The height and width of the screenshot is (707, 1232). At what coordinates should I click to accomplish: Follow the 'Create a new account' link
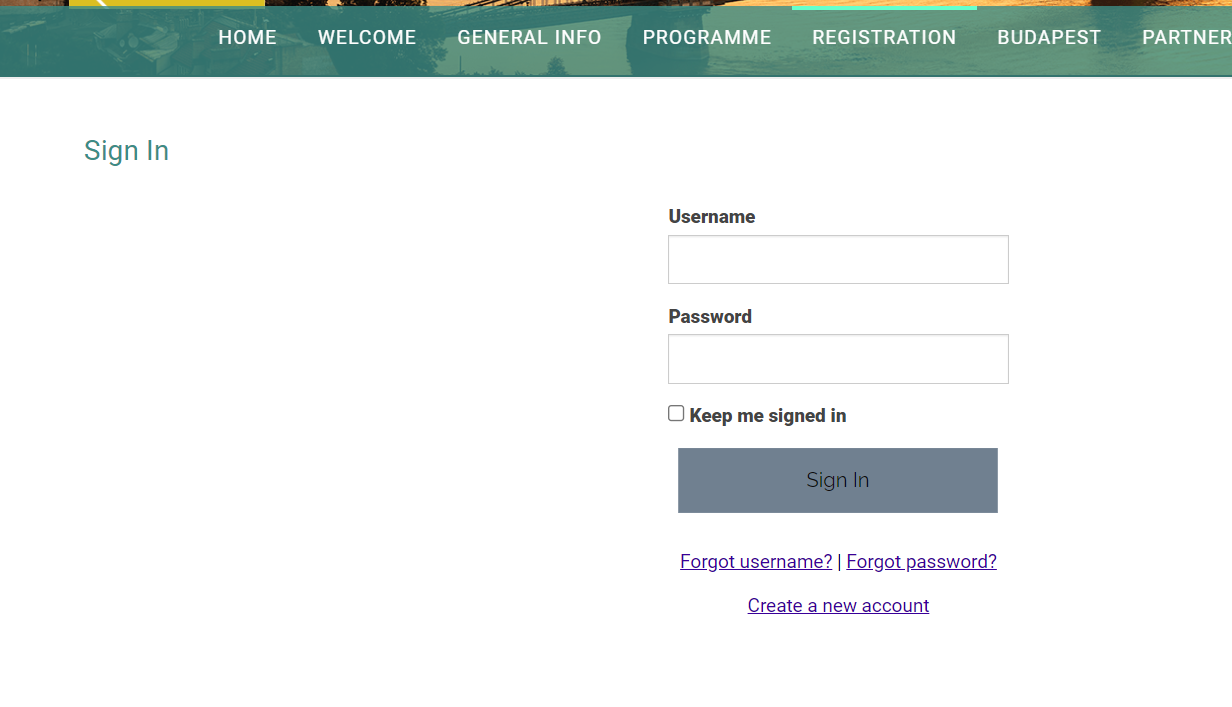click(838, 606)
